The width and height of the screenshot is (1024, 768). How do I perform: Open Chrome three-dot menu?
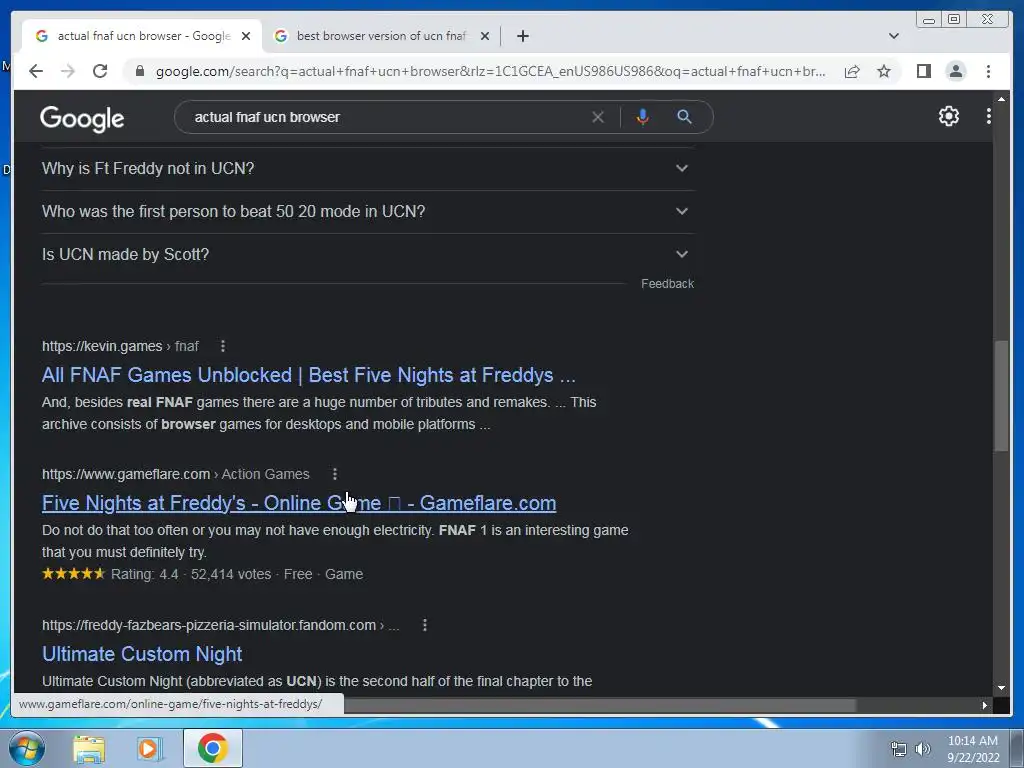[988, 71]
